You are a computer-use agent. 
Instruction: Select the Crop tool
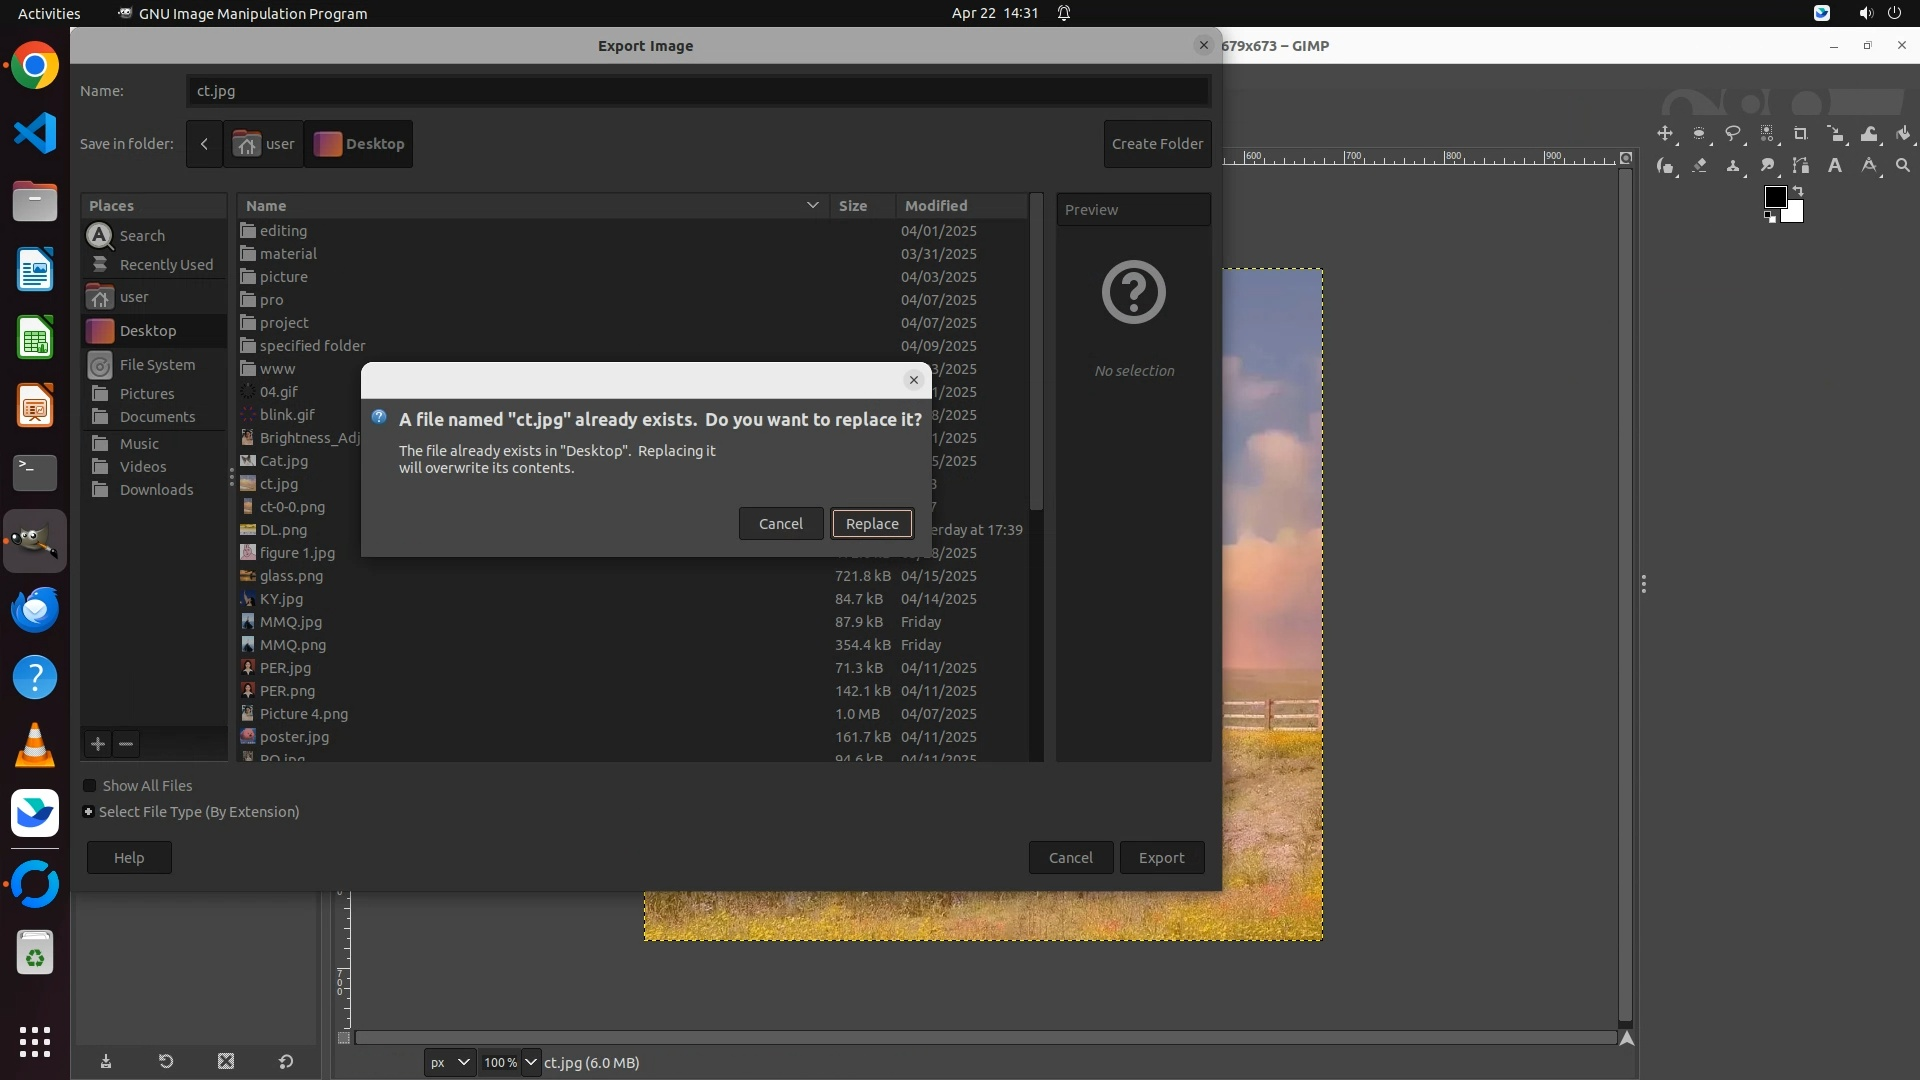tap(1801, 134)
